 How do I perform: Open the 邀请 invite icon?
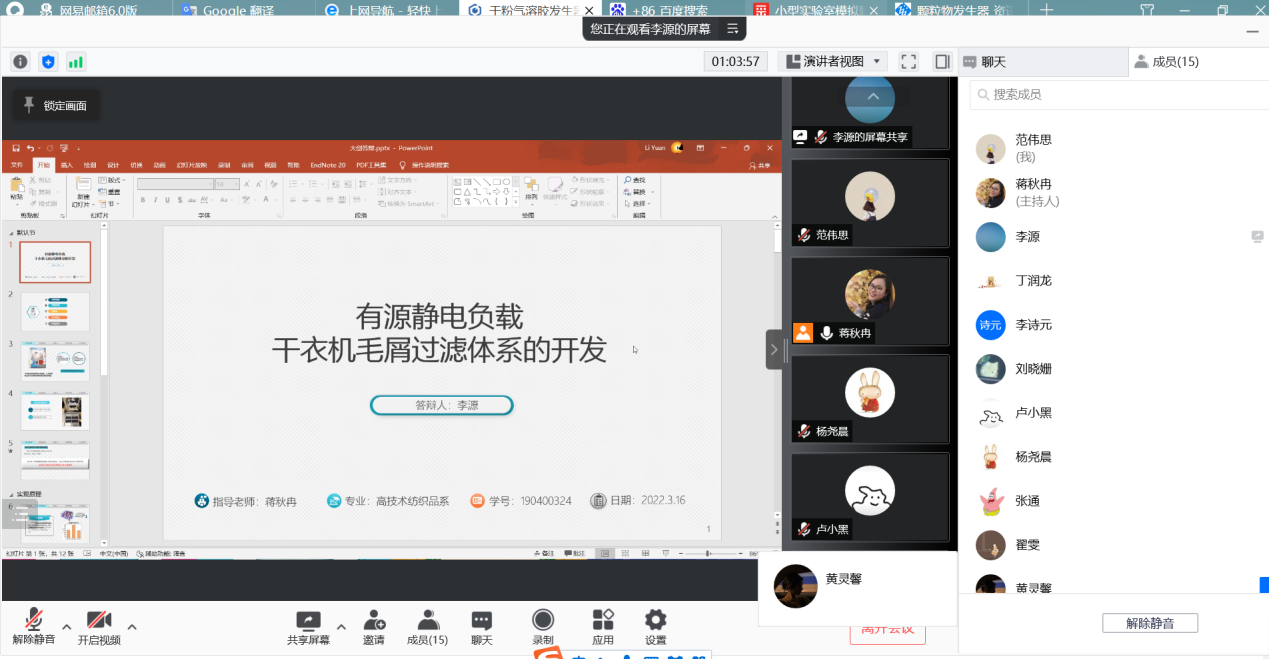[x=374, y=627]
